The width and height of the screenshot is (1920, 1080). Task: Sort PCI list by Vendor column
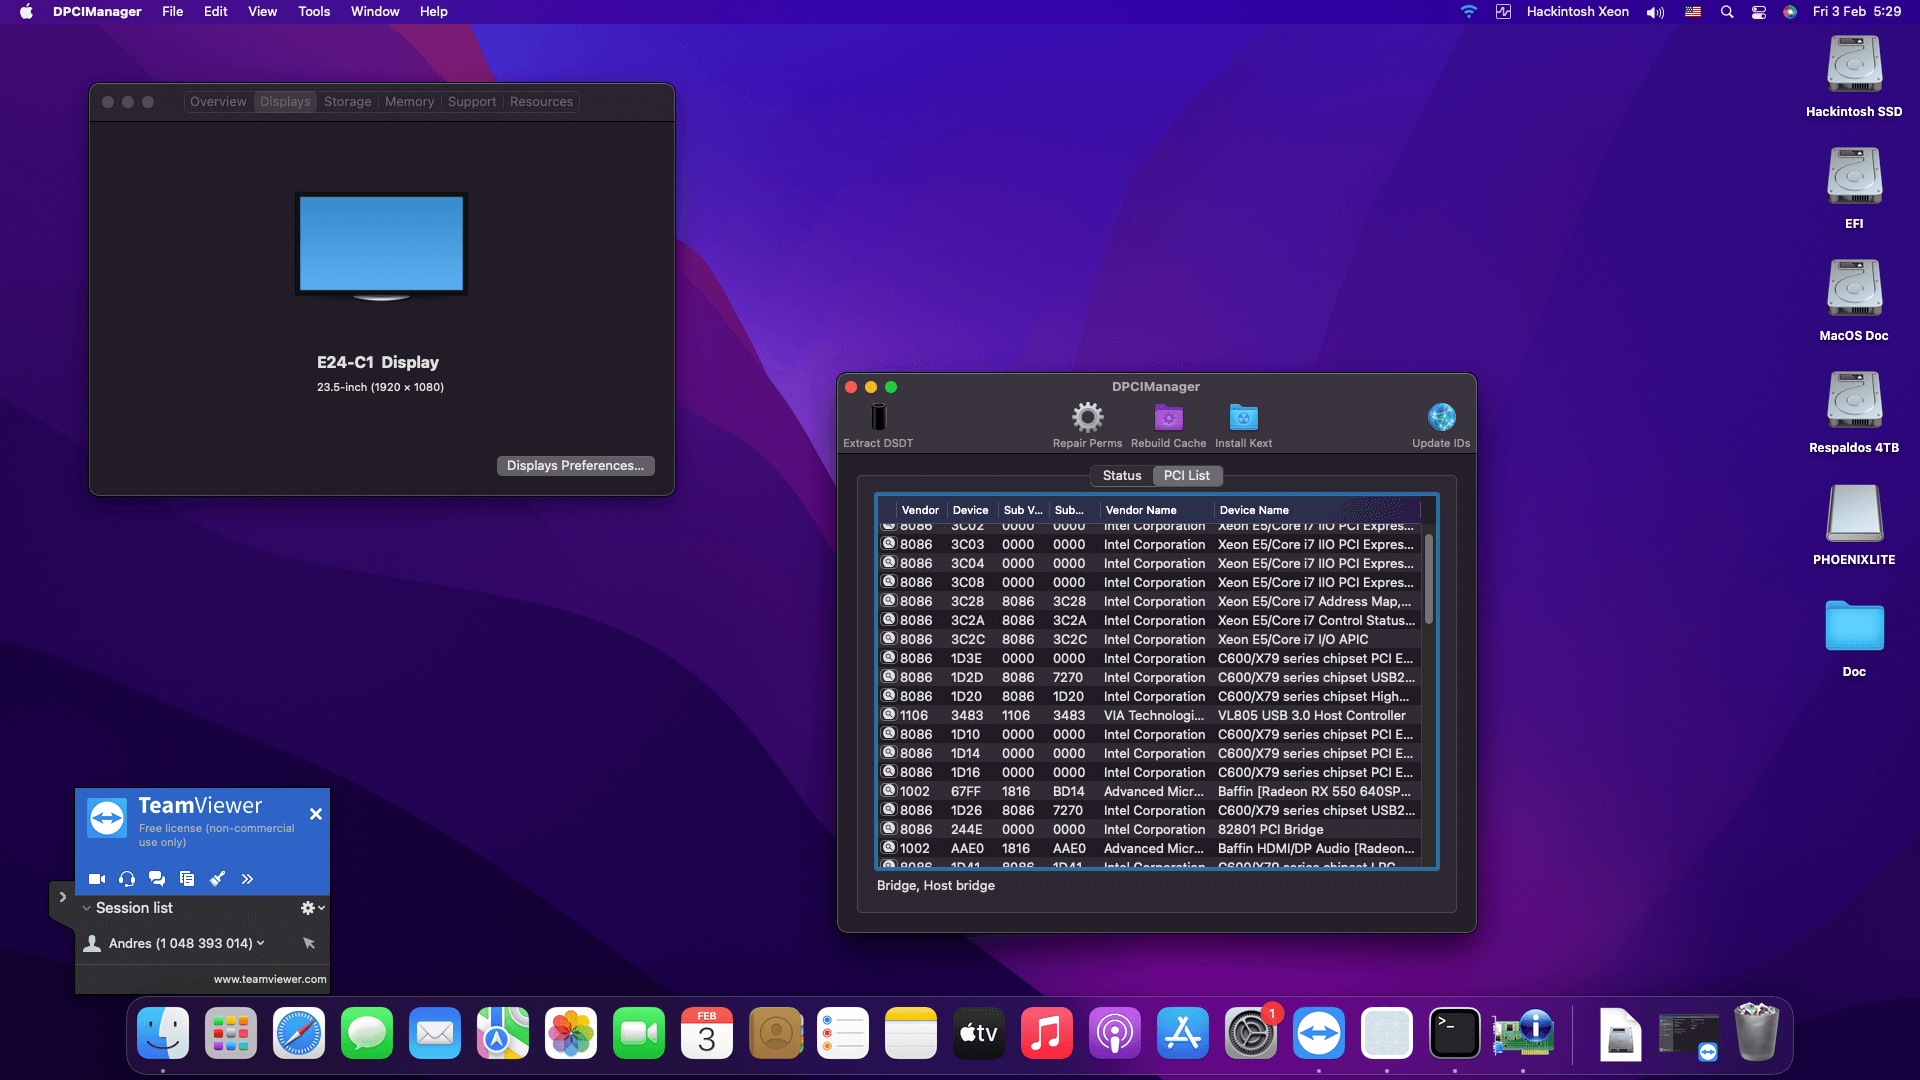(x=920, y=510)
